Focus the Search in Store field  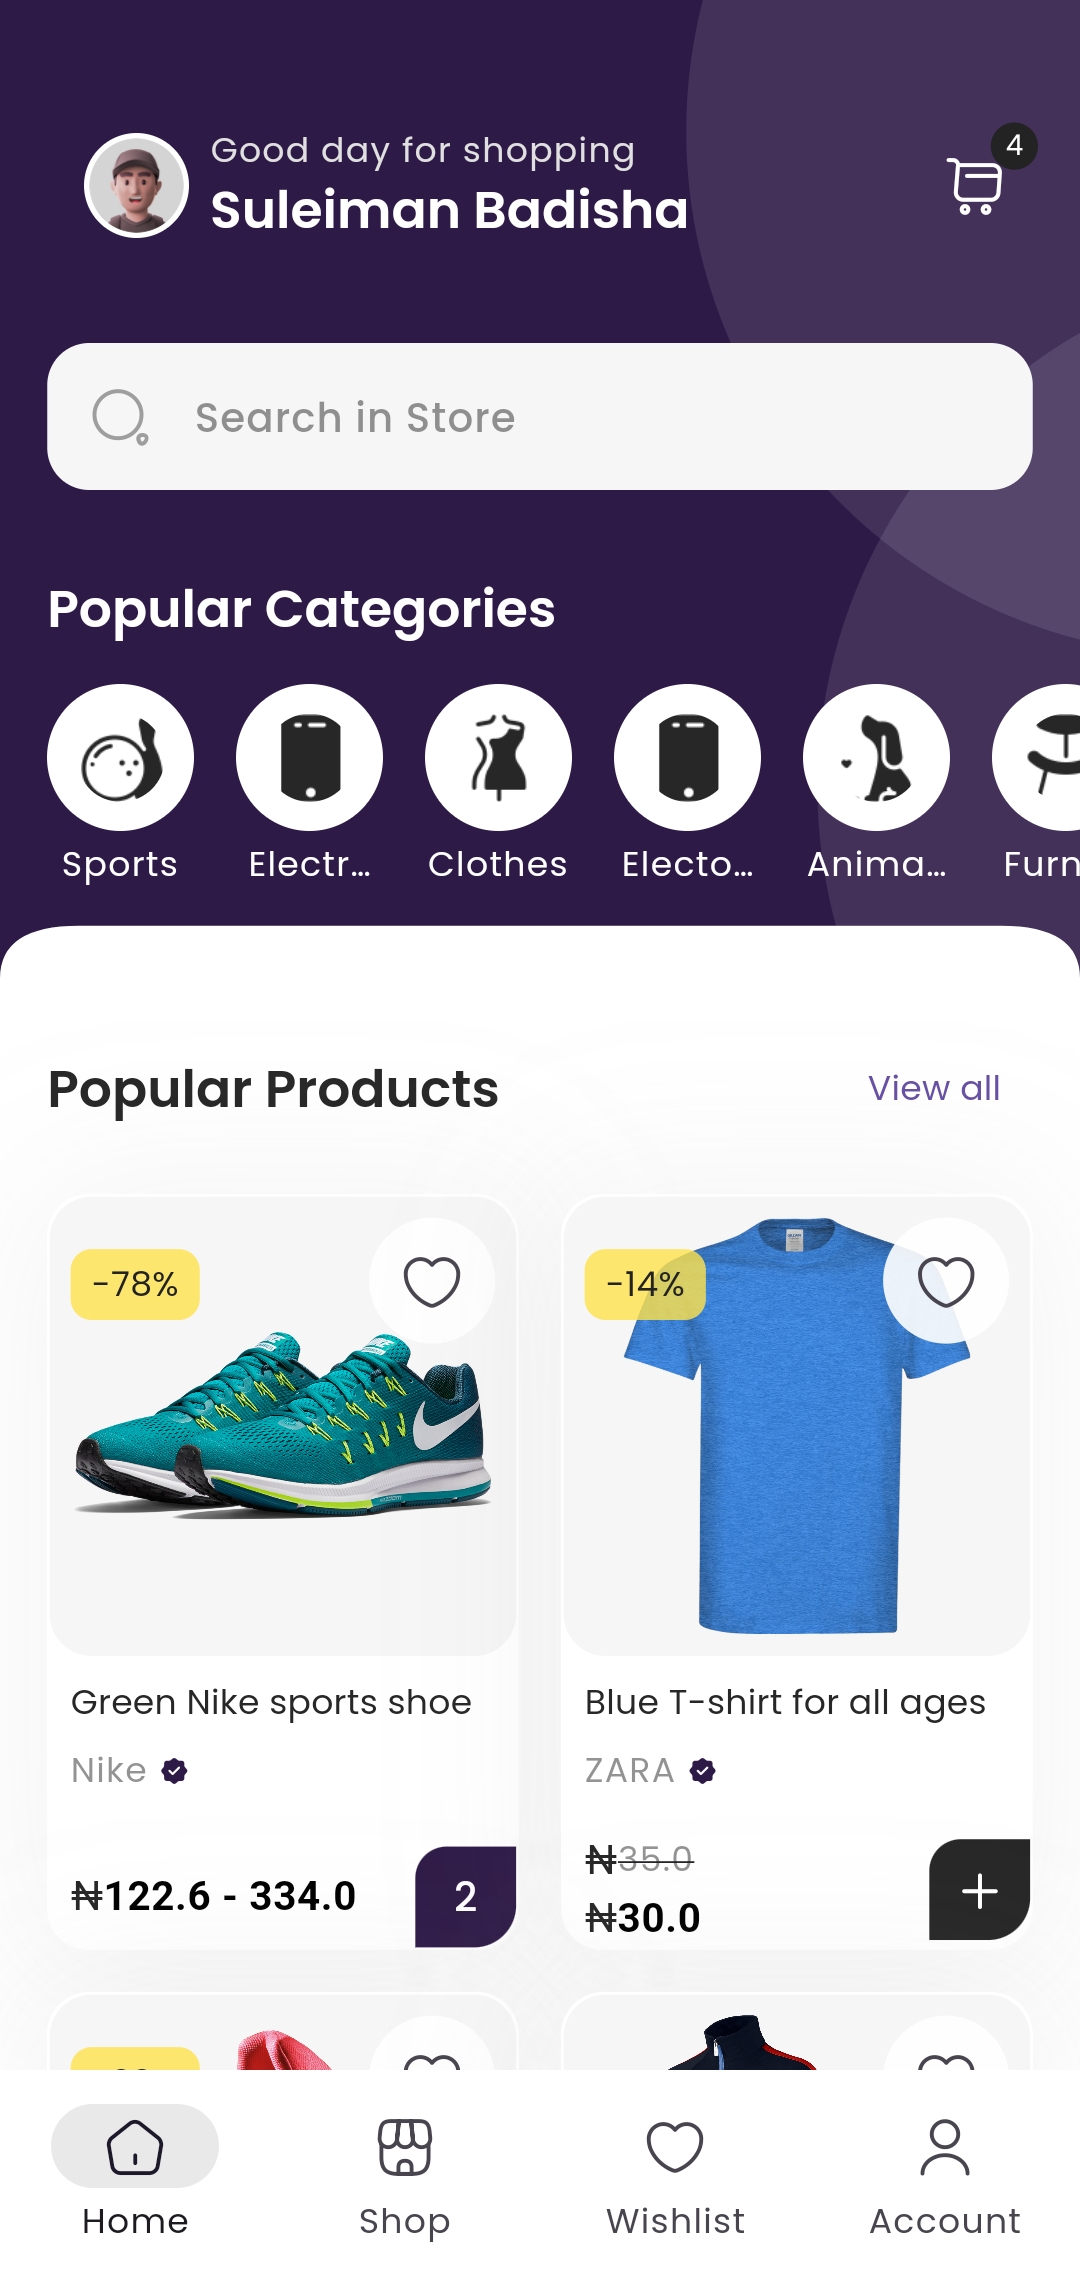560,417
